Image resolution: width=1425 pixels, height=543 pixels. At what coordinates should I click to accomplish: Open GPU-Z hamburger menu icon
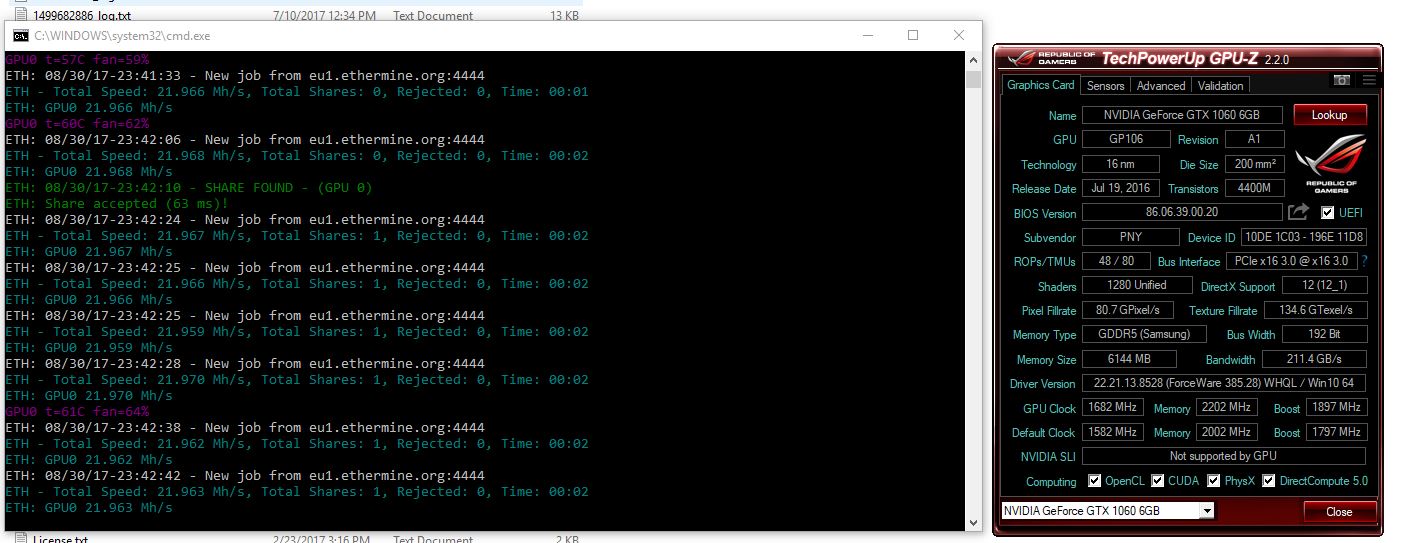[x=1369, y=80]
